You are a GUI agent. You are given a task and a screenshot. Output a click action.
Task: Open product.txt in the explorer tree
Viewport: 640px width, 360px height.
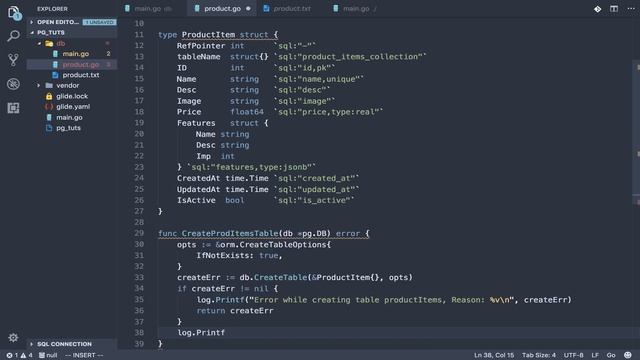coord(81,75)
